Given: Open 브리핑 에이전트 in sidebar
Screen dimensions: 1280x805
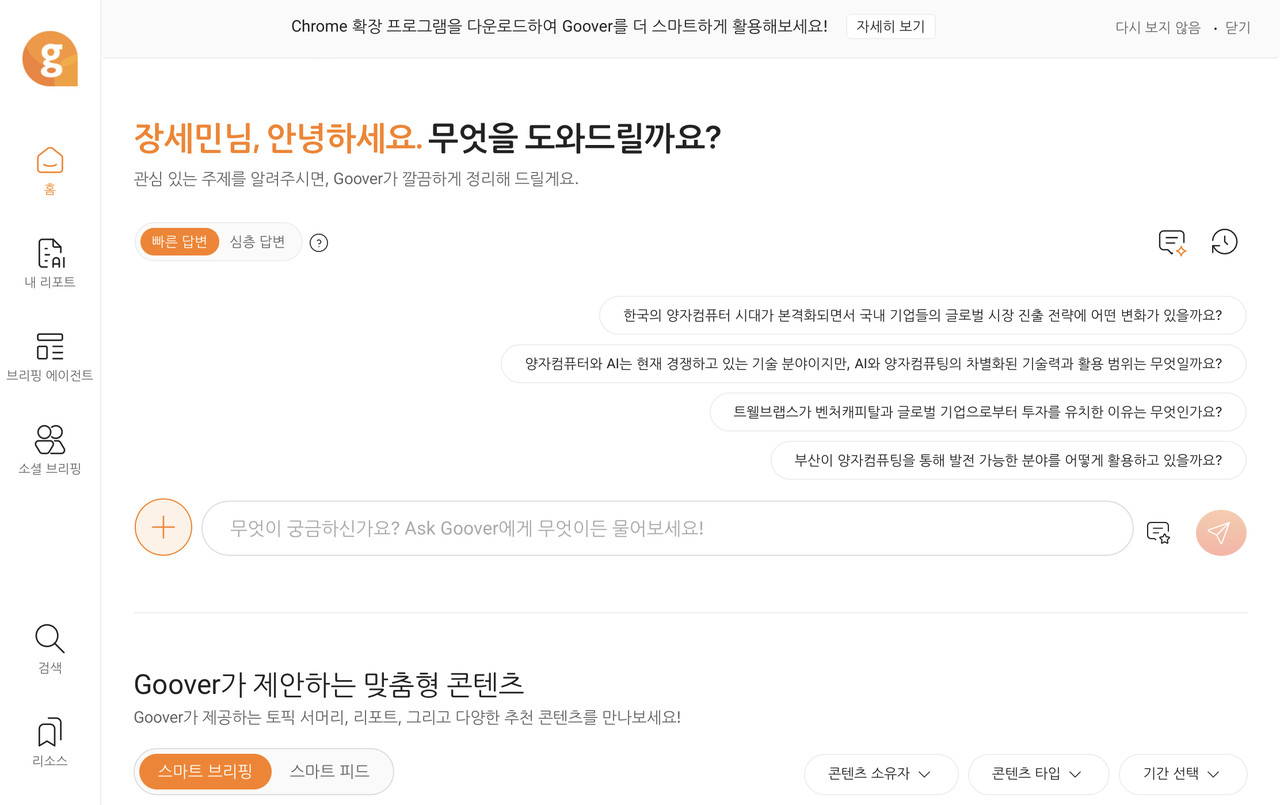Looking at the screenshot, I should 50,357.
